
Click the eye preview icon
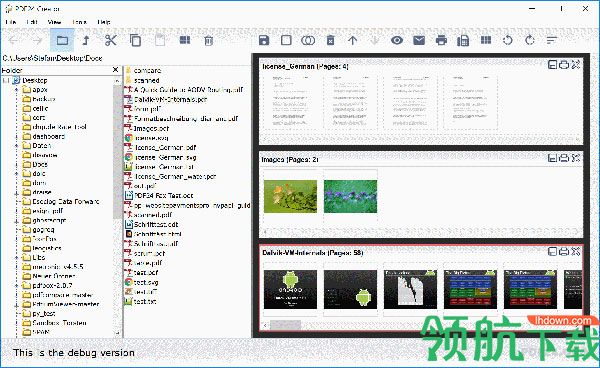tap(397, 40)
